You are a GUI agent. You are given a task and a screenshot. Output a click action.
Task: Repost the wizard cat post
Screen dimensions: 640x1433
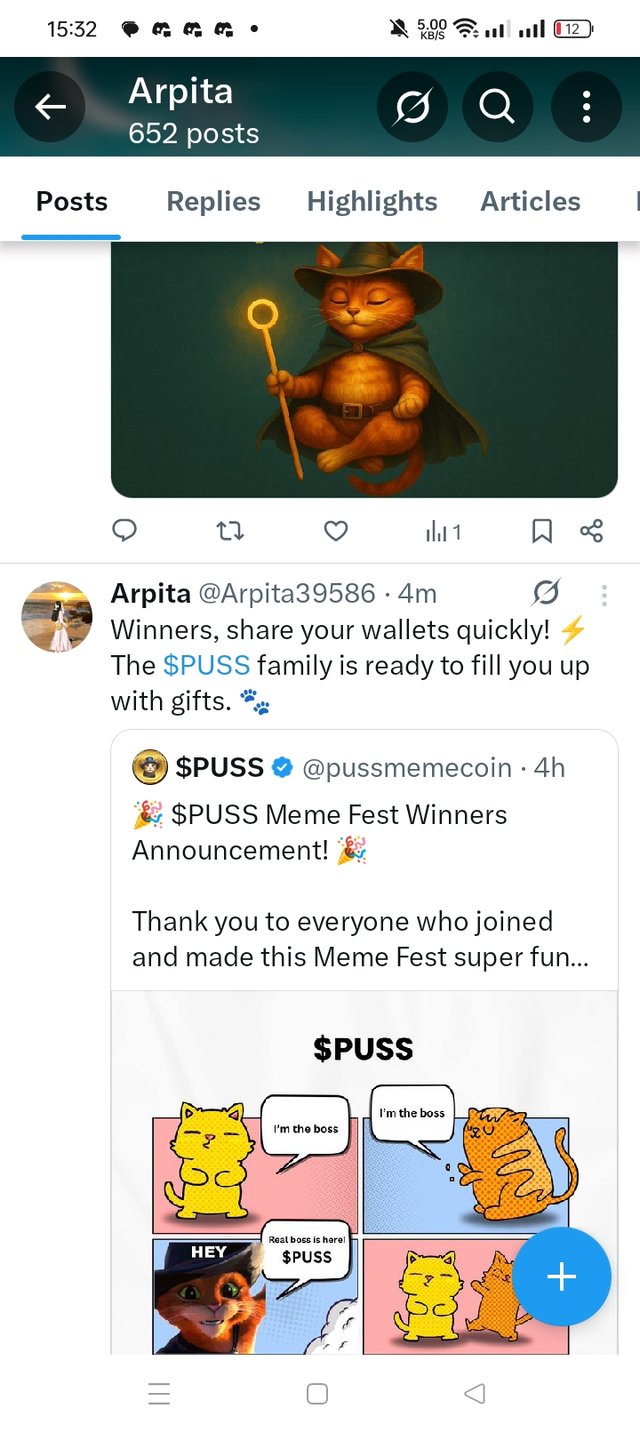click(x=230, y=531)
